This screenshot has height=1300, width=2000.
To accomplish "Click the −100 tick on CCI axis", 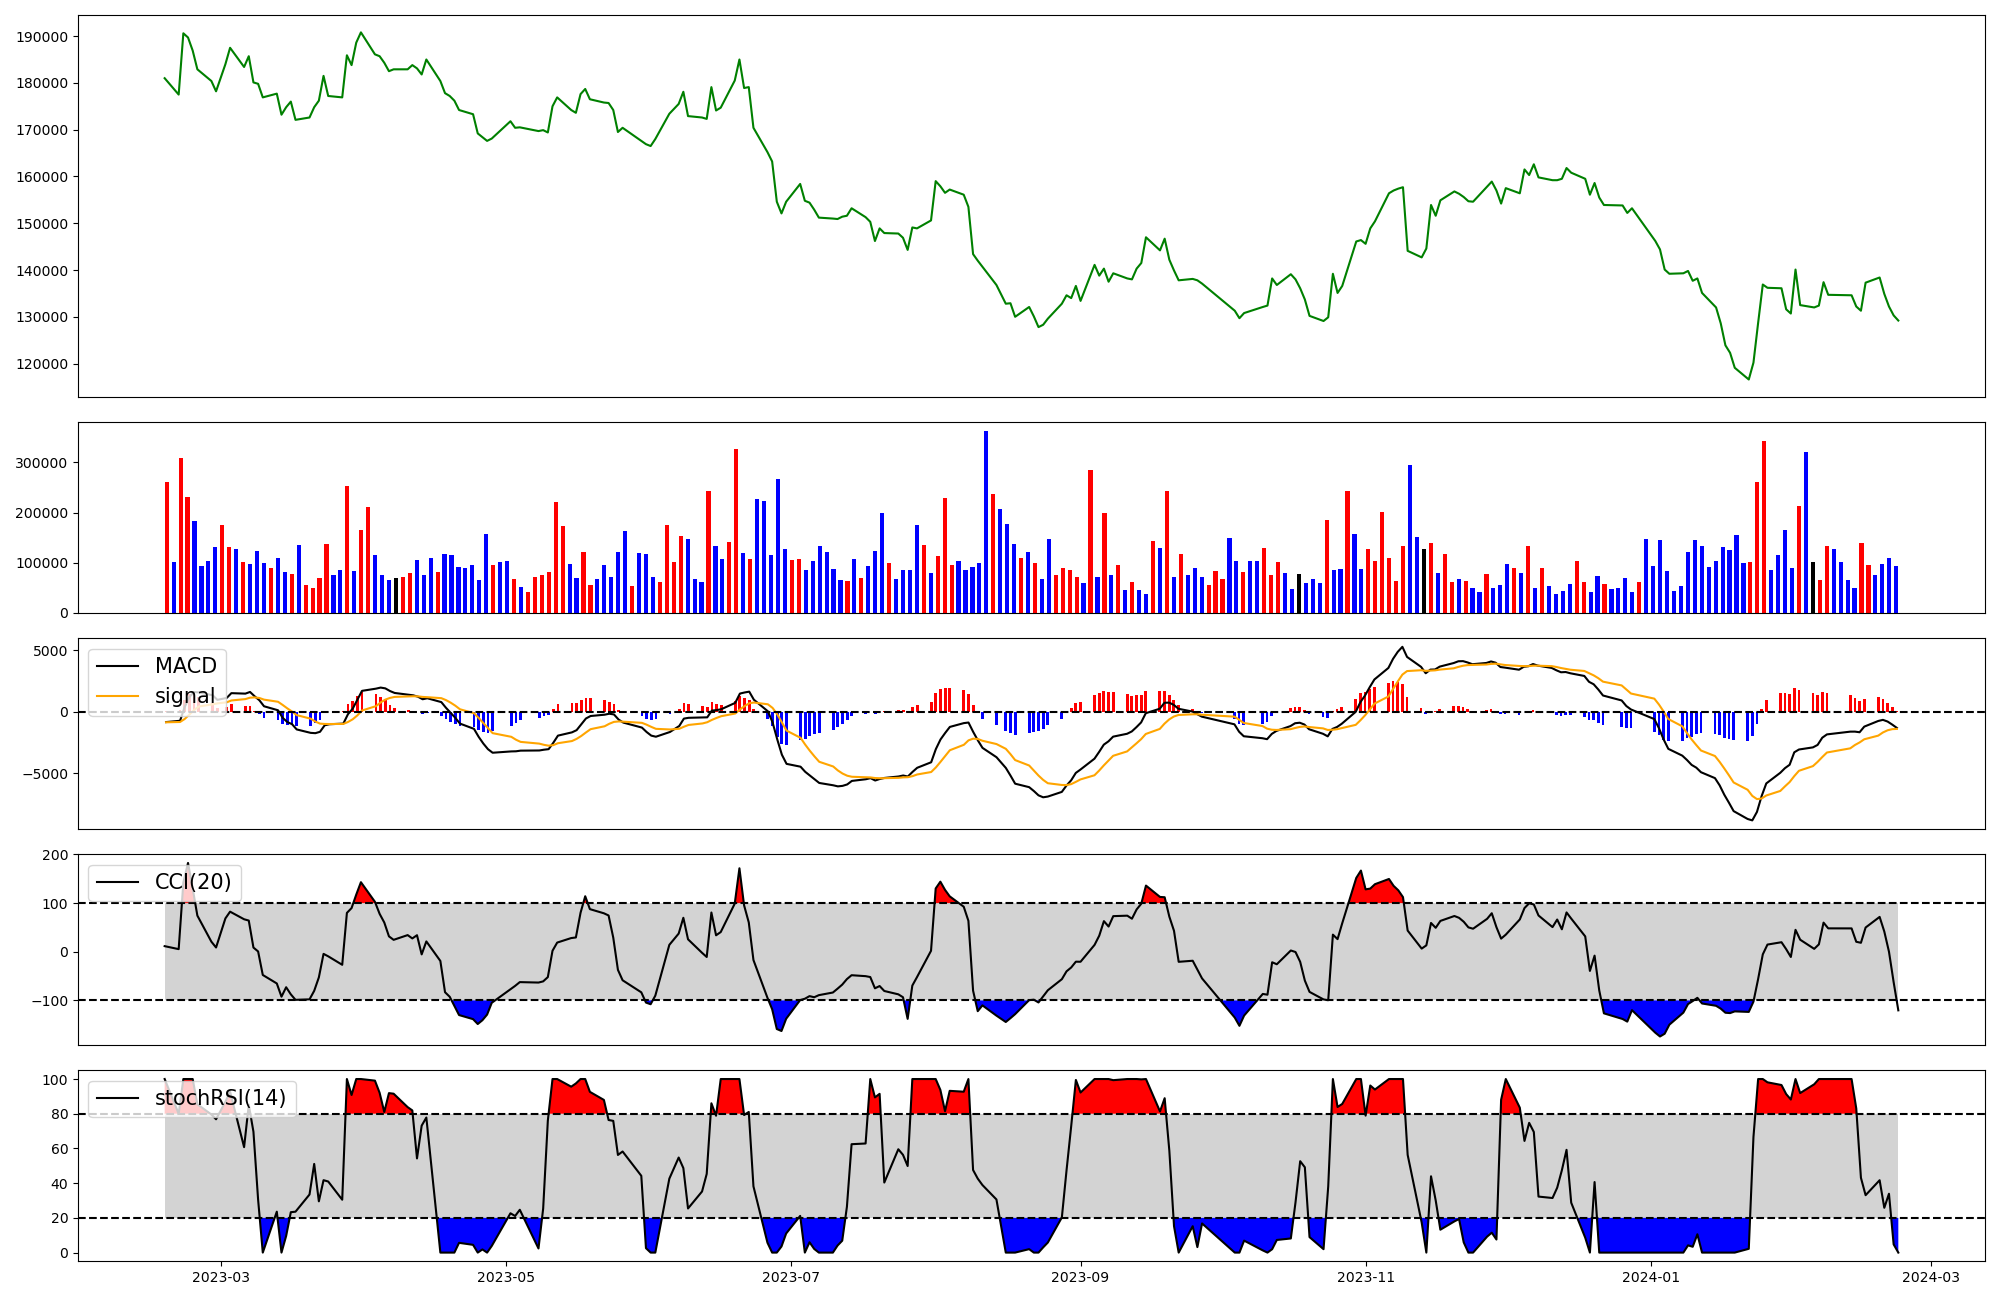I will [x=51, y=1001].
